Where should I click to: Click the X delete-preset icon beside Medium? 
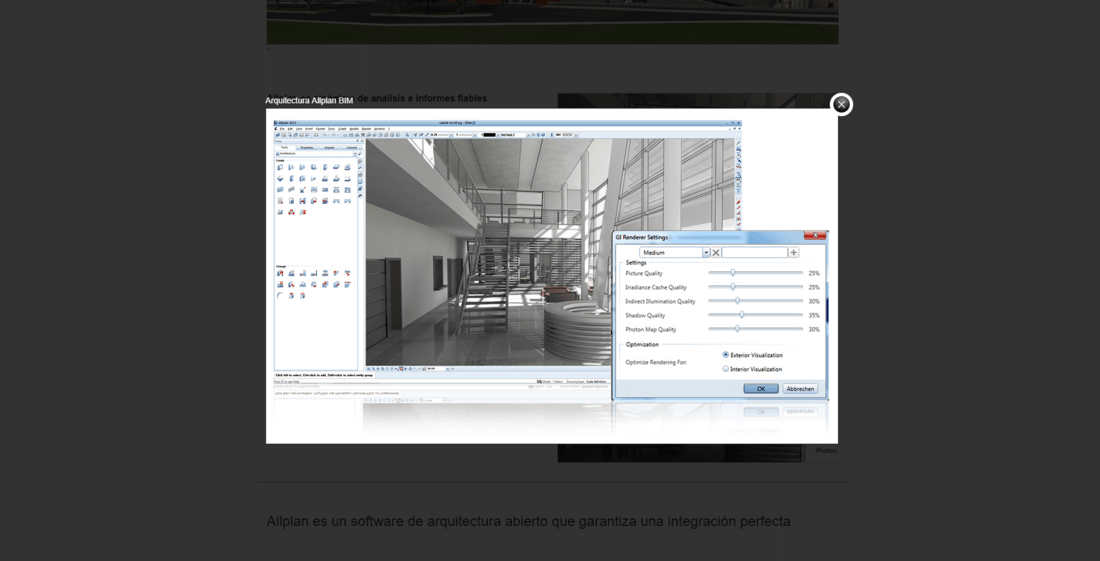[716, 252]
